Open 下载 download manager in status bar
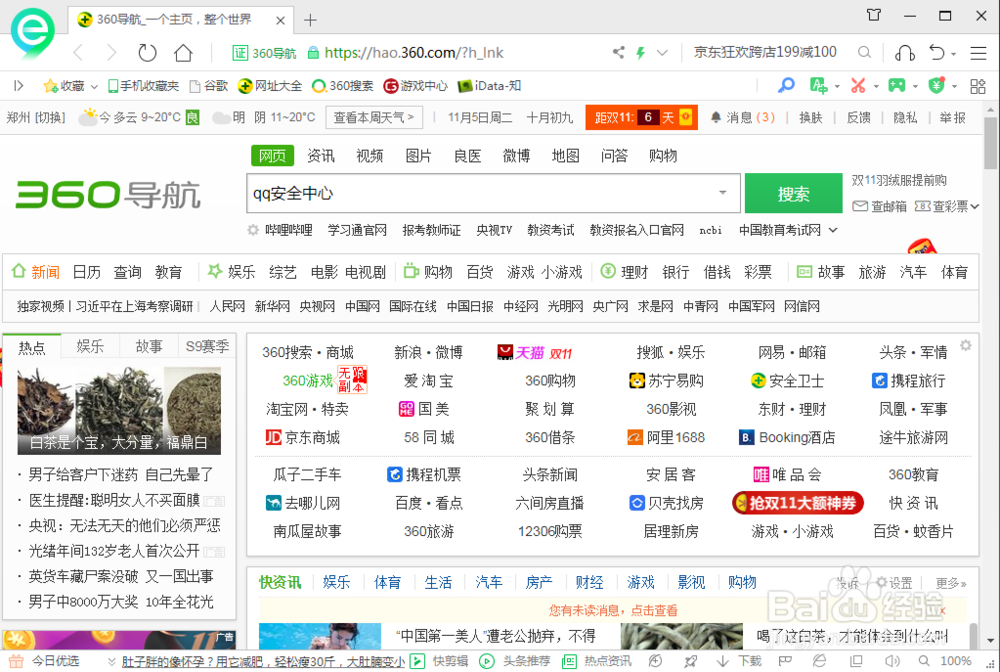1000x672 pixels. tap(739, 661)
